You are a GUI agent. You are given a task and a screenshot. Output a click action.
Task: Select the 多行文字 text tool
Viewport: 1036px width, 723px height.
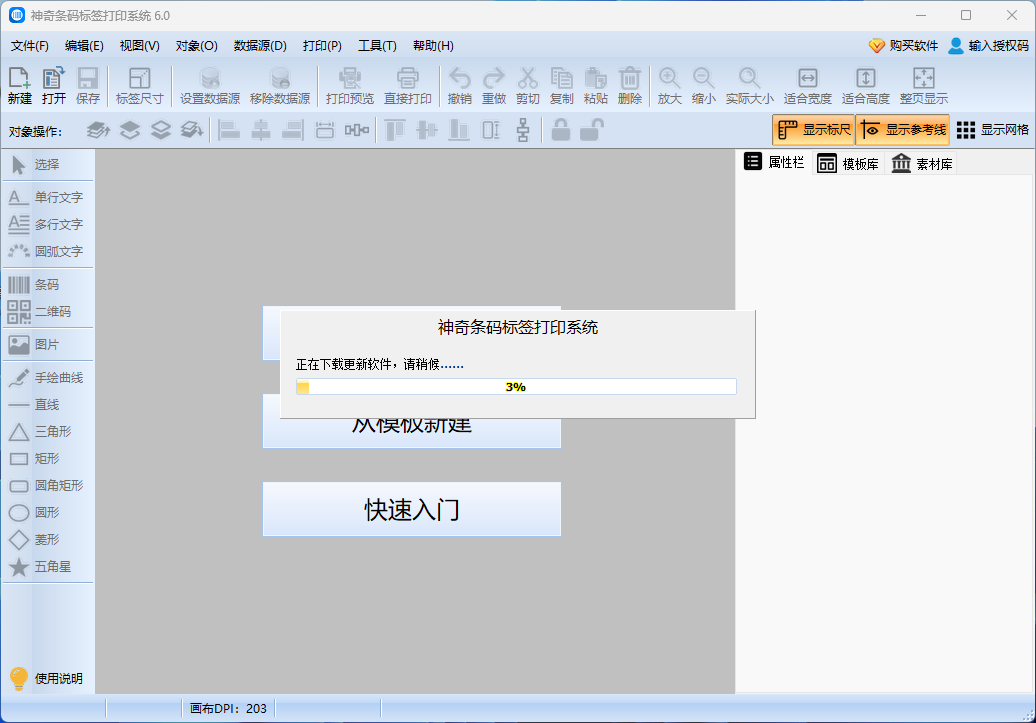click(x=48, y=224)
